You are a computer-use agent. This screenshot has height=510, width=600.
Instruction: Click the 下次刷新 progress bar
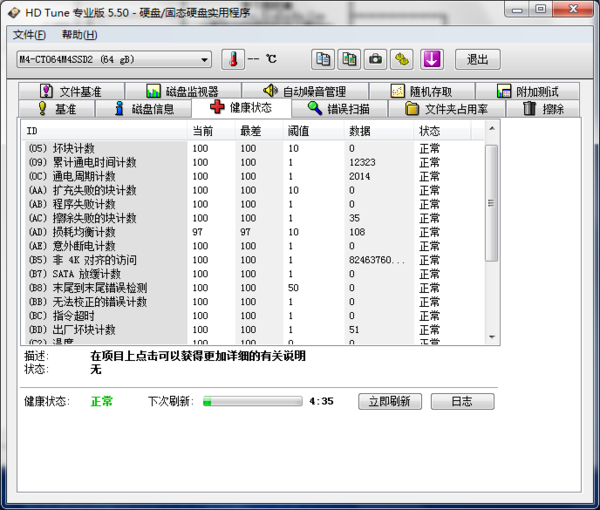click(x=253, y=401)
